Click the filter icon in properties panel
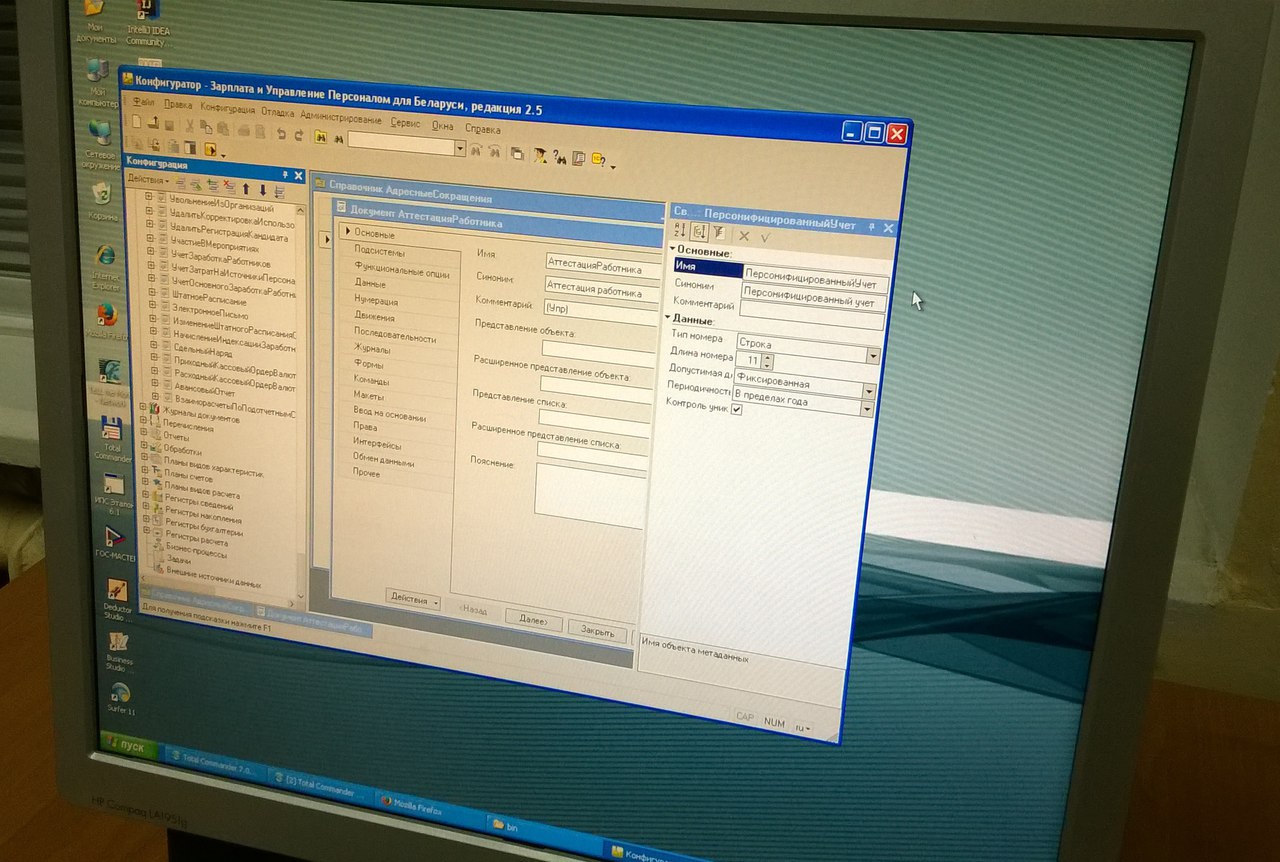The image size is (1280, 862). (718, 232)
